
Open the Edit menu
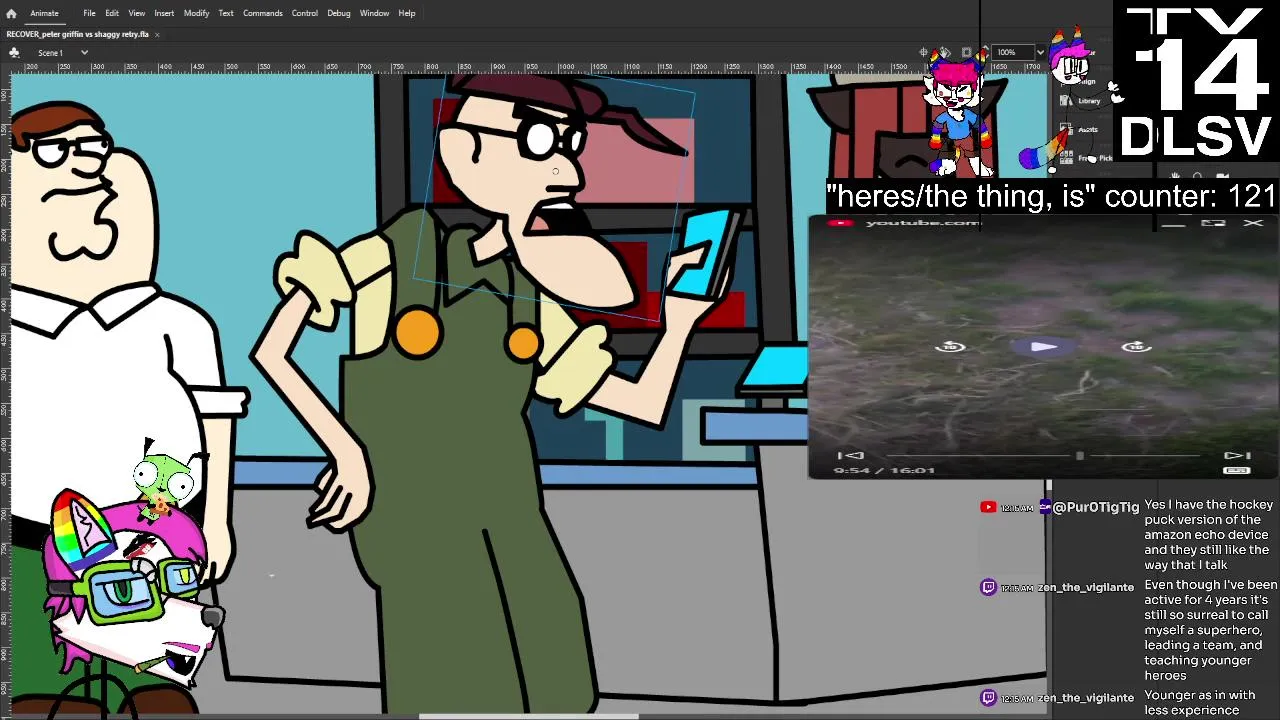(112, 13)
